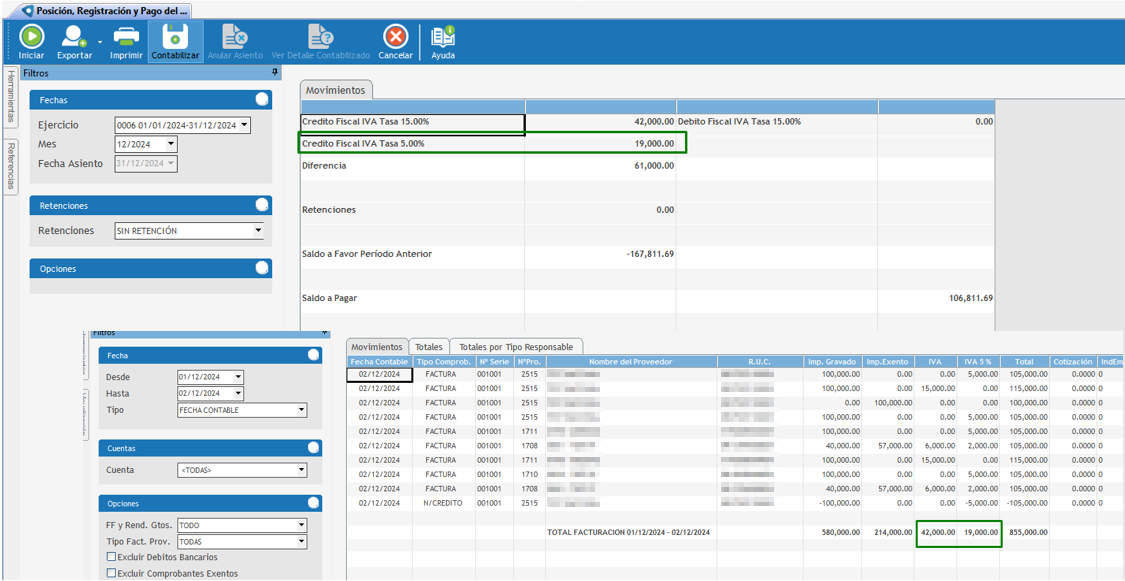Switch to the Totales tab
Image resolution: width=1125 pixels, height=581 pixels.
[x=429, y=347]
